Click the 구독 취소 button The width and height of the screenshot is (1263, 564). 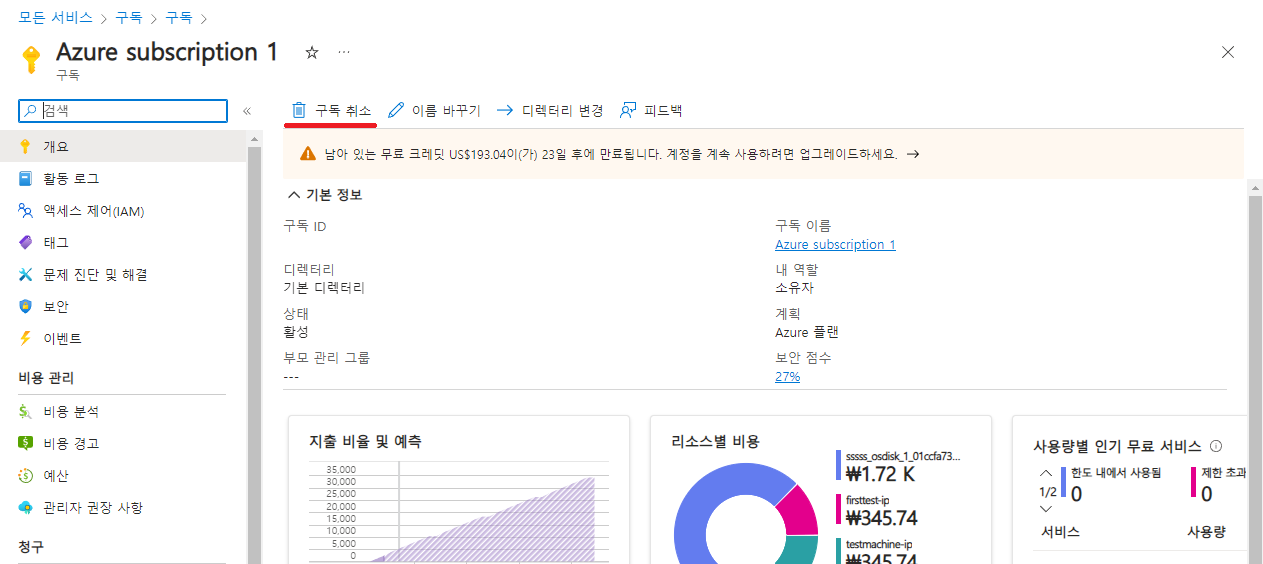331,110
